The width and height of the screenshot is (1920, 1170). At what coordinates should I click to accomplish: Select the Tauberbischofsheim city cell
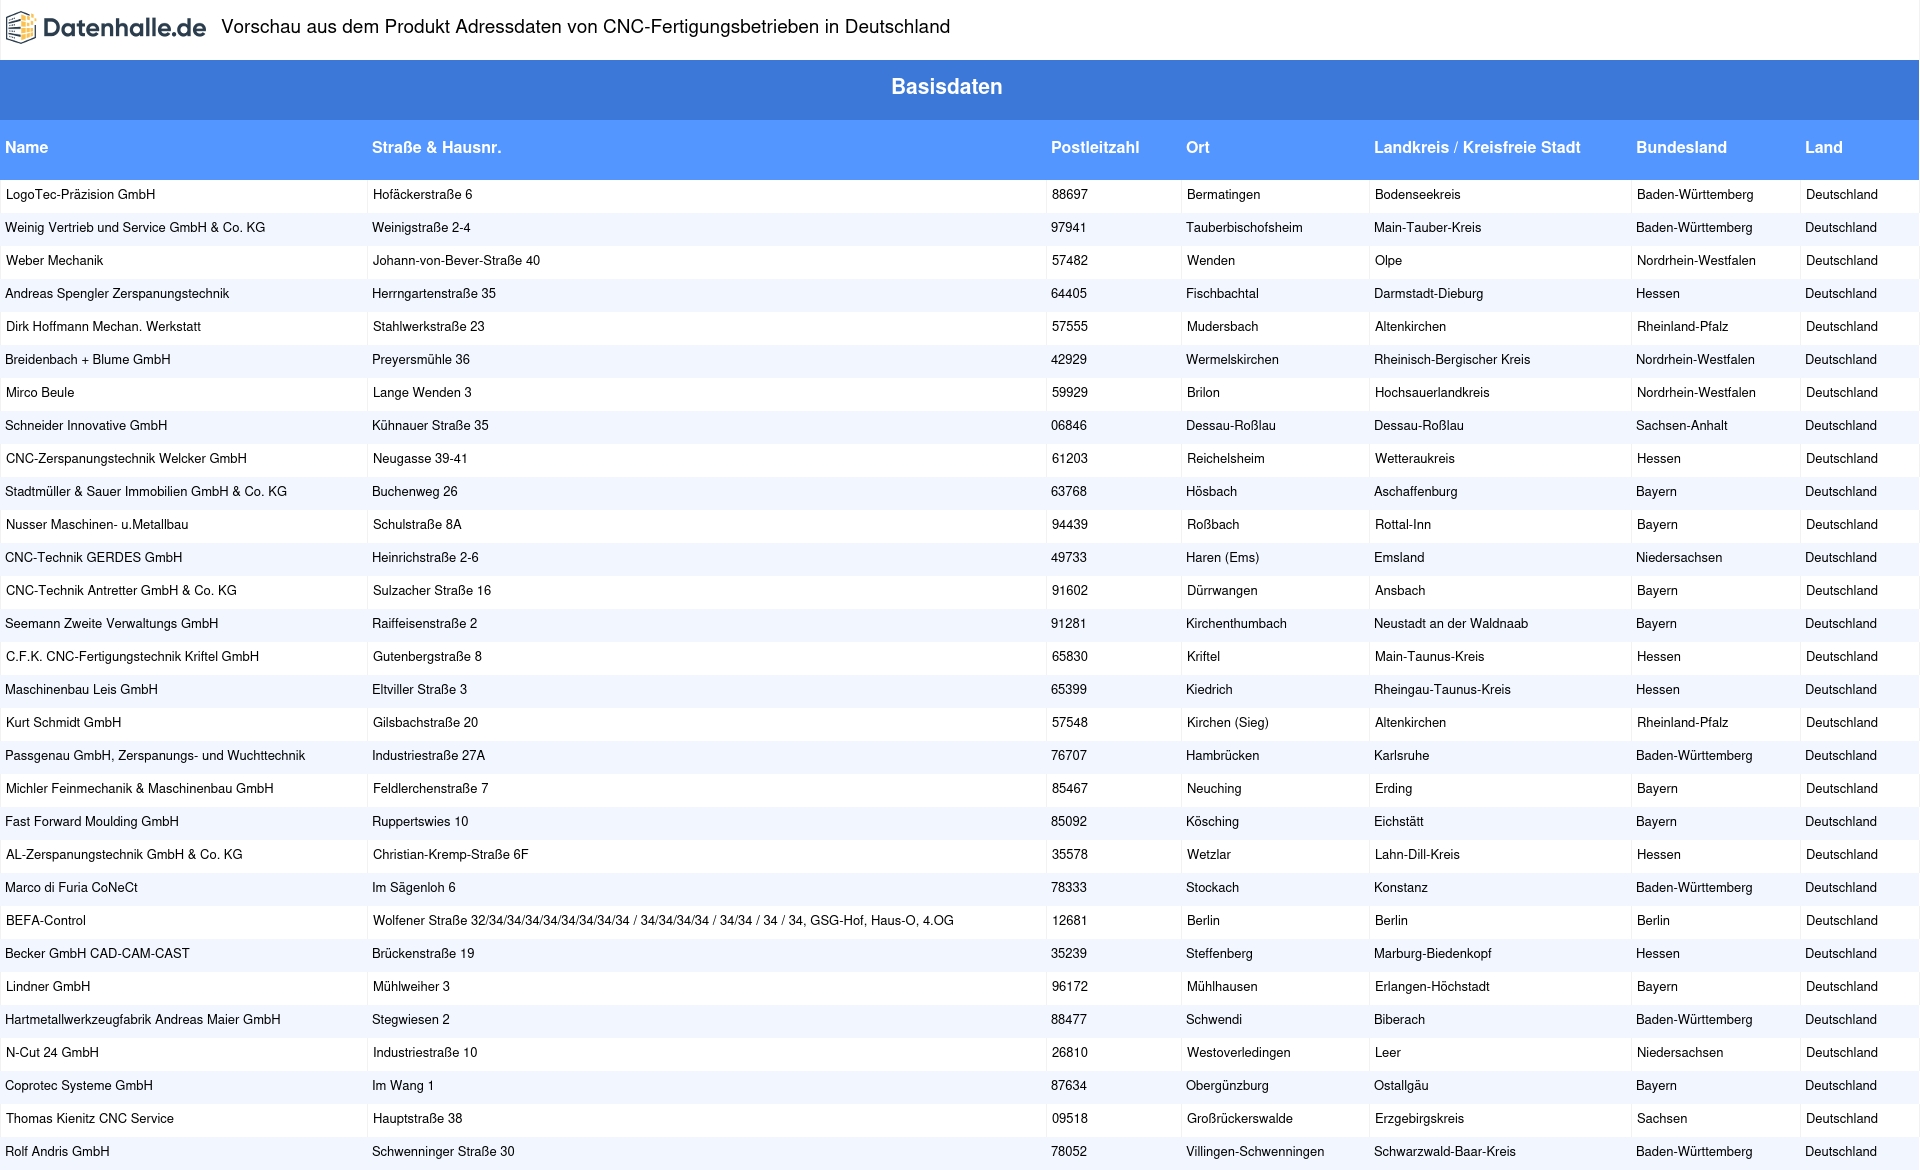pyautogui.click(x=1244, y=227)
